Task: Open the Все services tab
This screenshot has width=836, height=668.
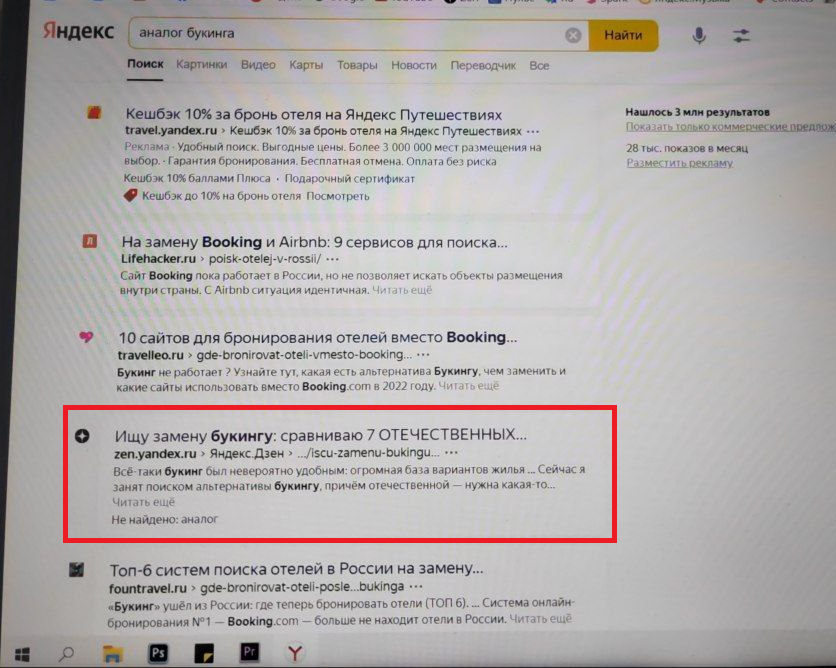Action: coord(539,66)
